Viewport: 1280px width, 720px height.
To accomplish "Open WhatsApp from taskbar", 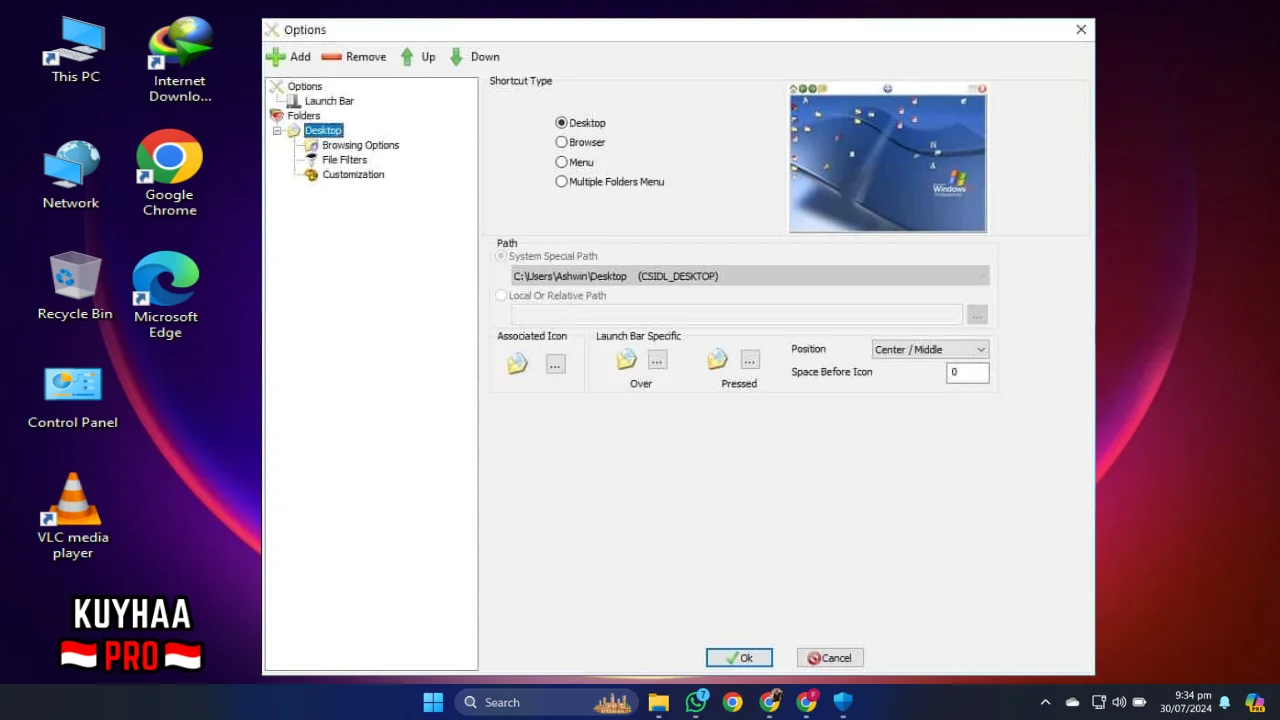I will pyautogui.click(x=696, y=702).
